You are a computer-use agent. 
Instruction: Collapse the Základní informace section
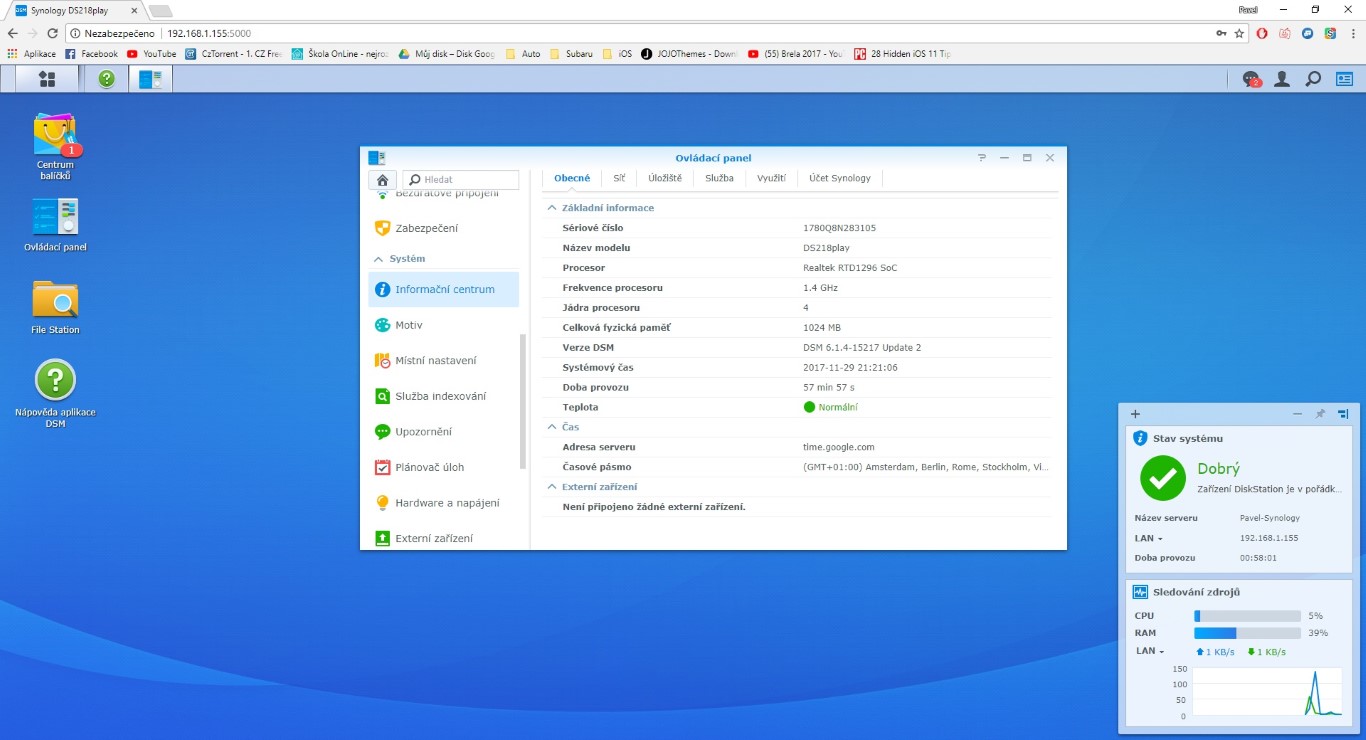pyautogui.click(x=551, y=208)
